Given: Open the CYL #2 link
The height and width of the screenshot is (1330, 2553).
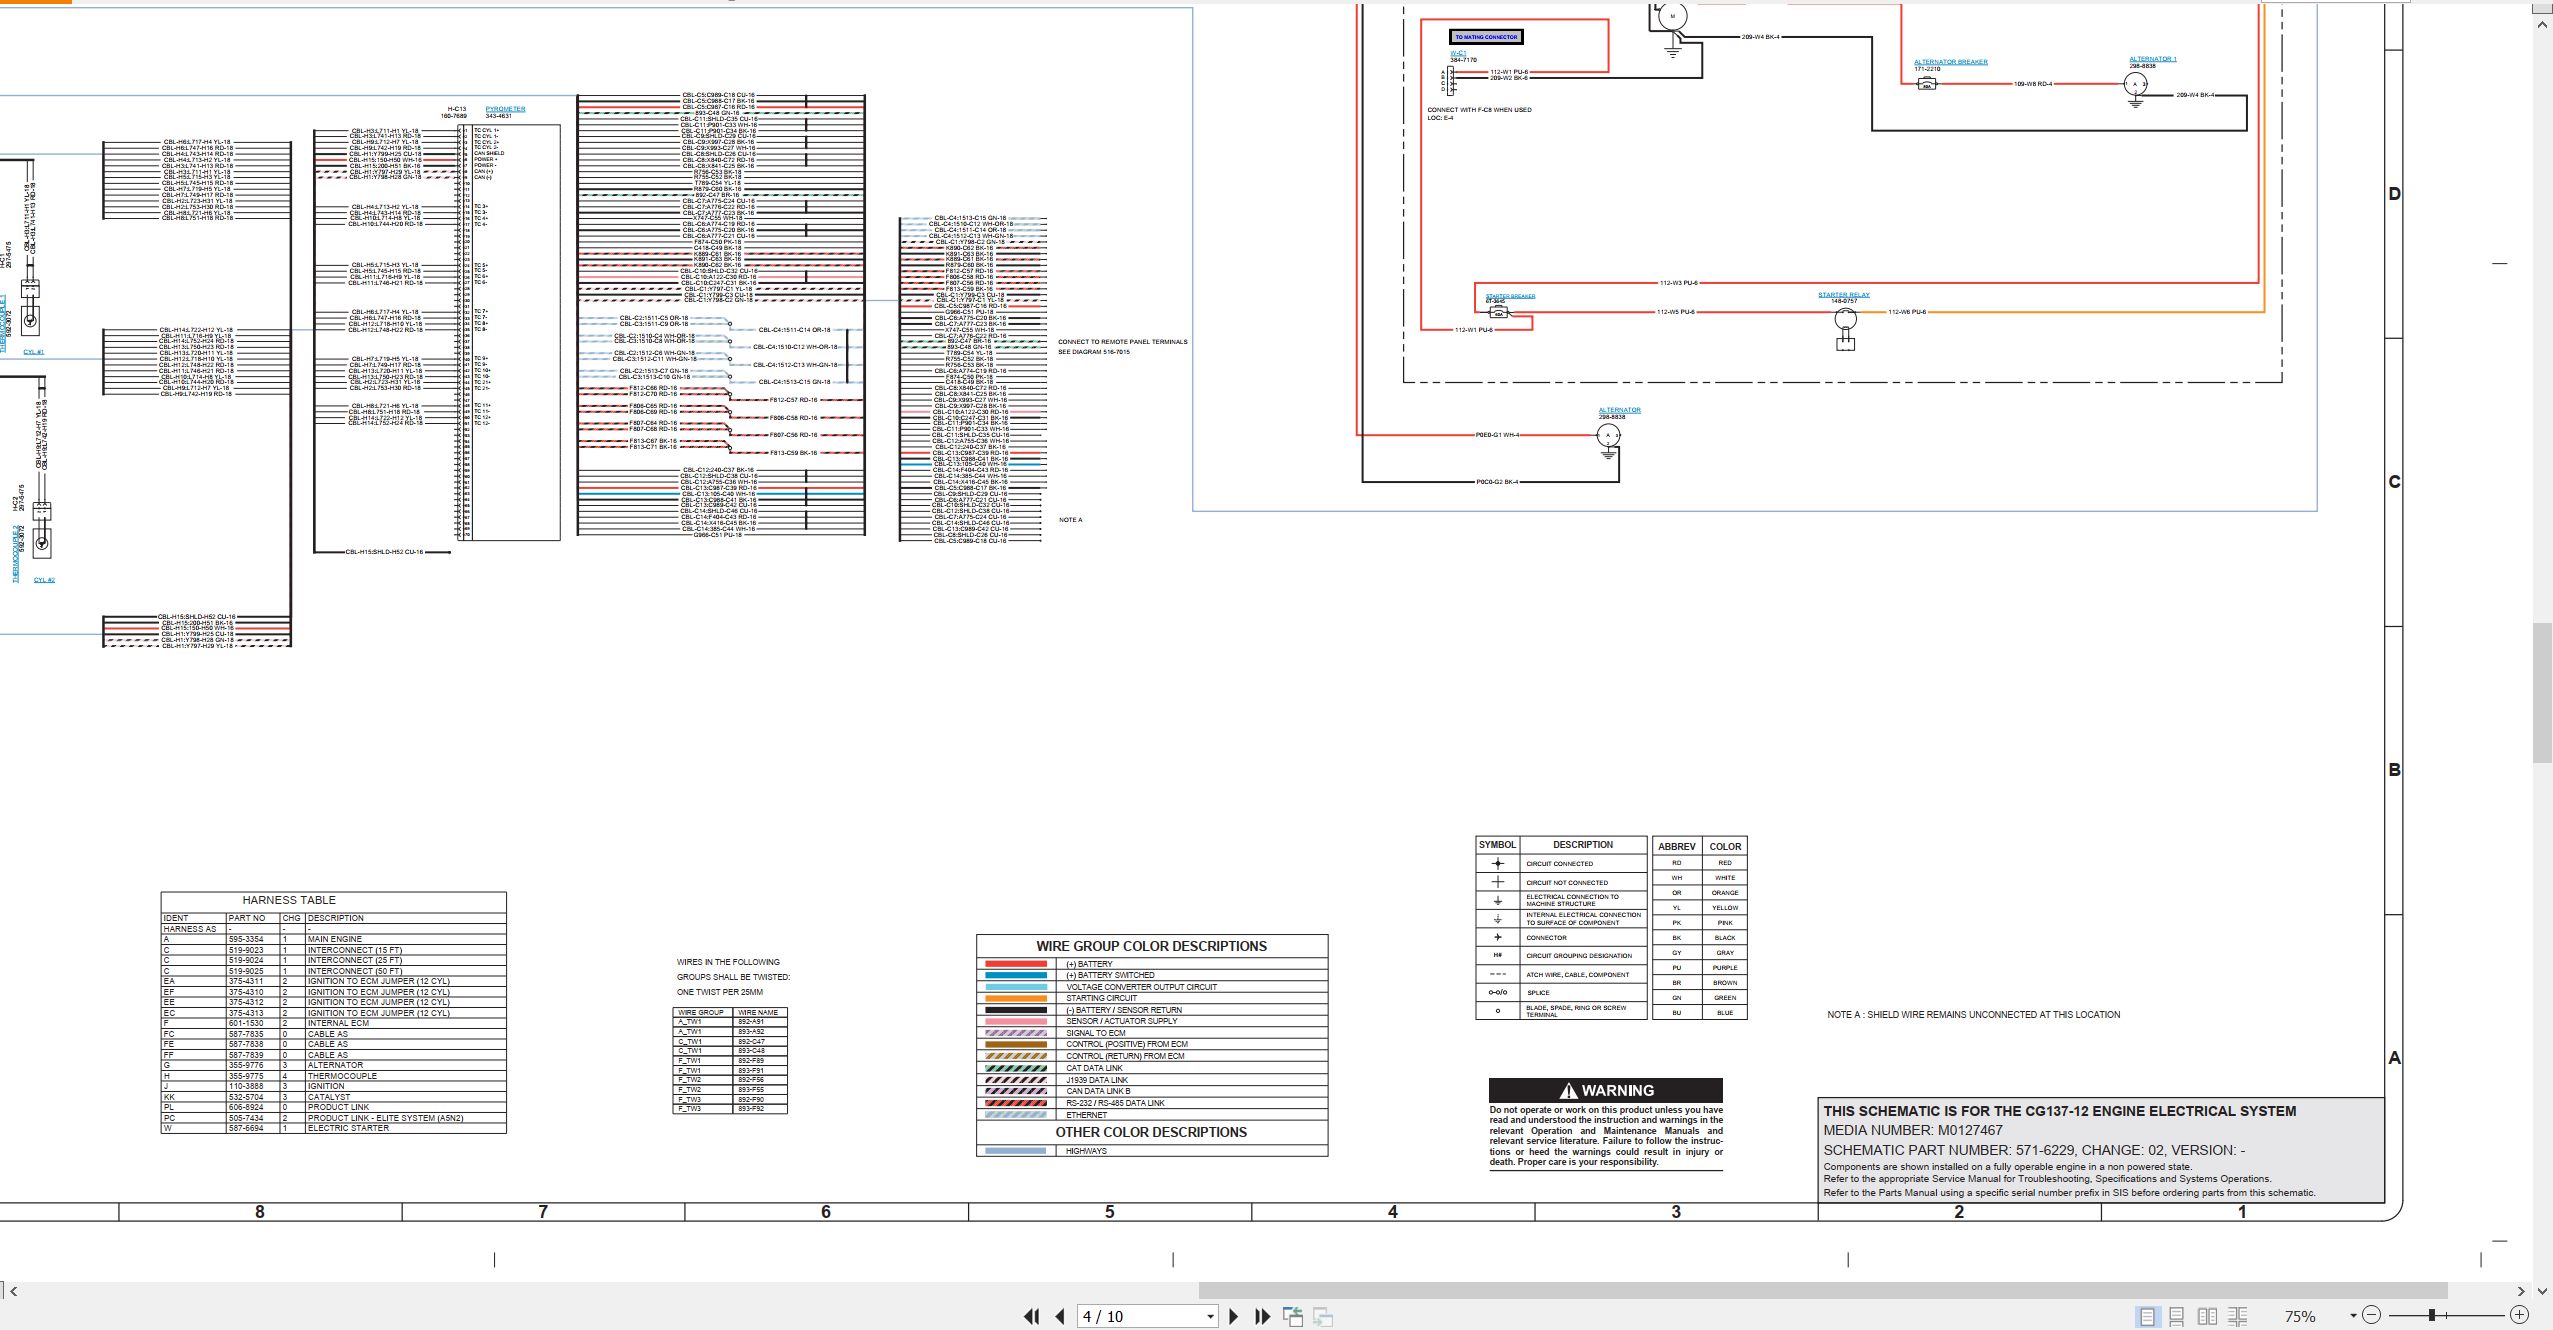Looking at the screenshot, I should 44,580.
